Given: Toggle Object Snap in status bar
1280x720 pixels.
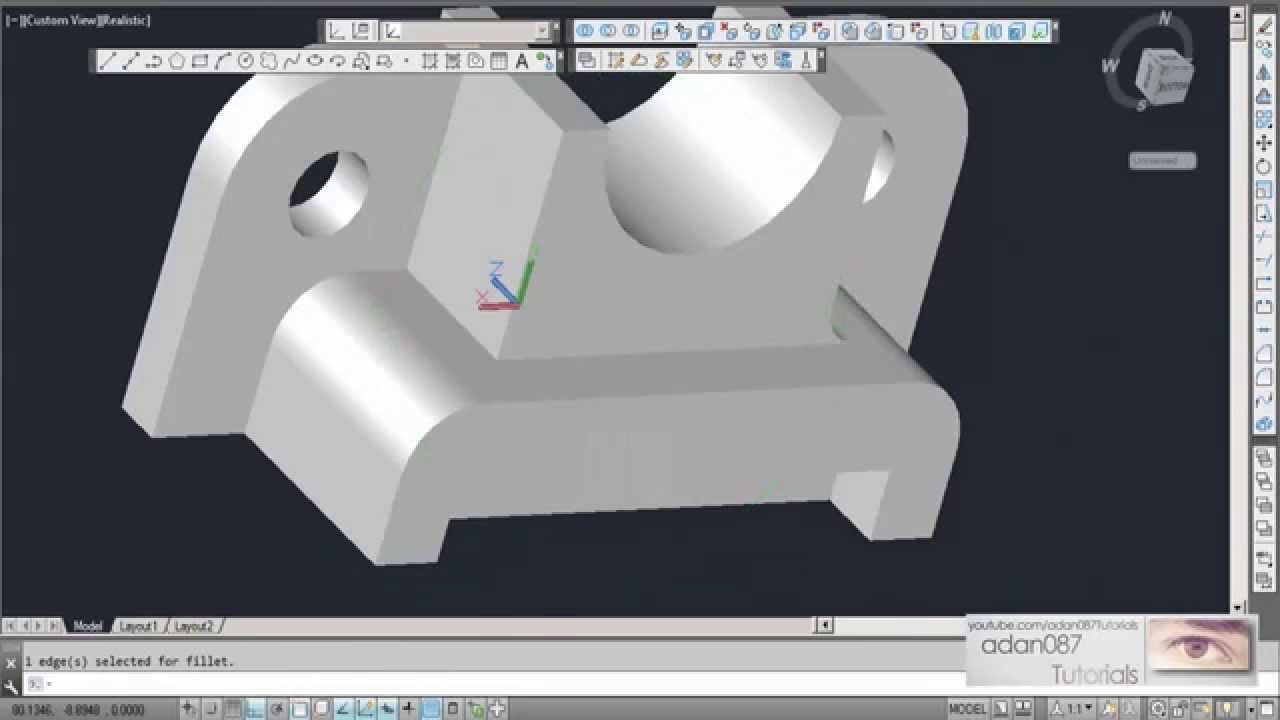Looking at the screenshot, I should (299, 709).
